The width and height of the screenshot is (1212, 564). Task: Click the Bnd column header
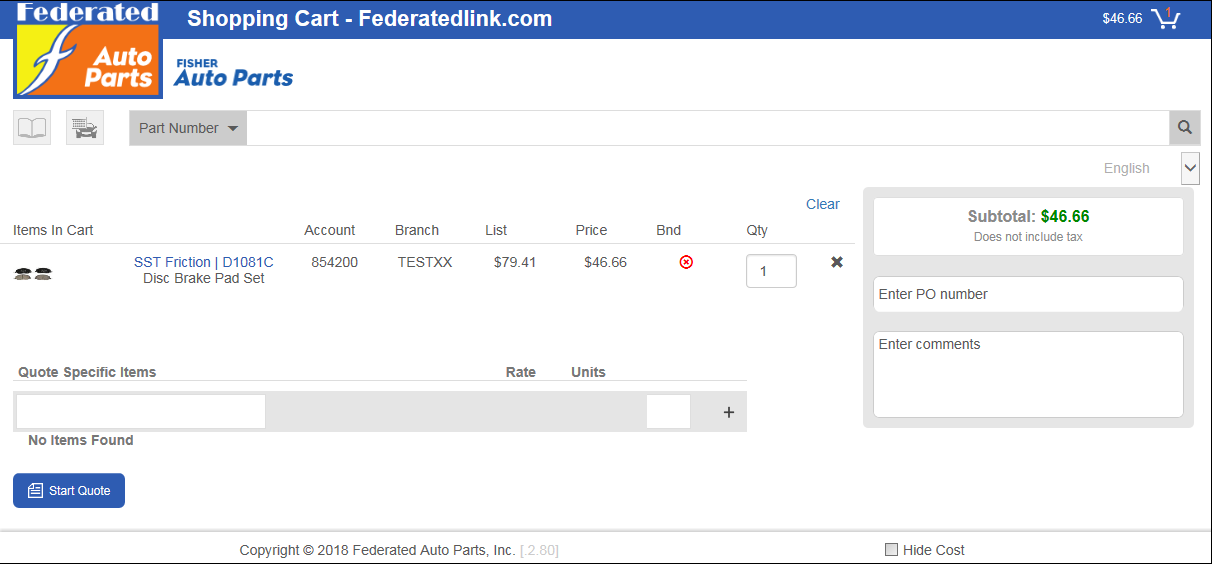668,230
